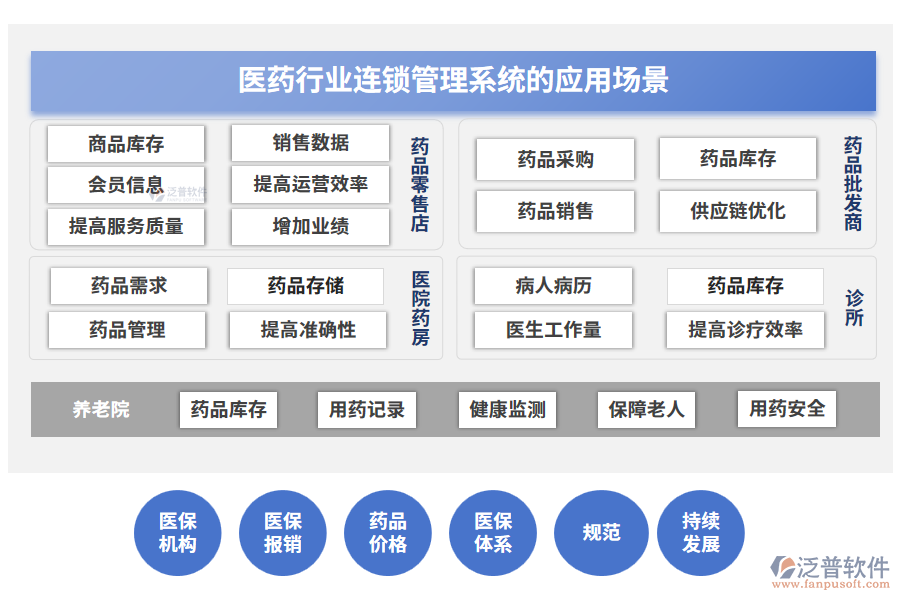This screenshot has width=900, height=600.
Task: Expand the 药品批发商 section
Action: [x=851, y=187]
